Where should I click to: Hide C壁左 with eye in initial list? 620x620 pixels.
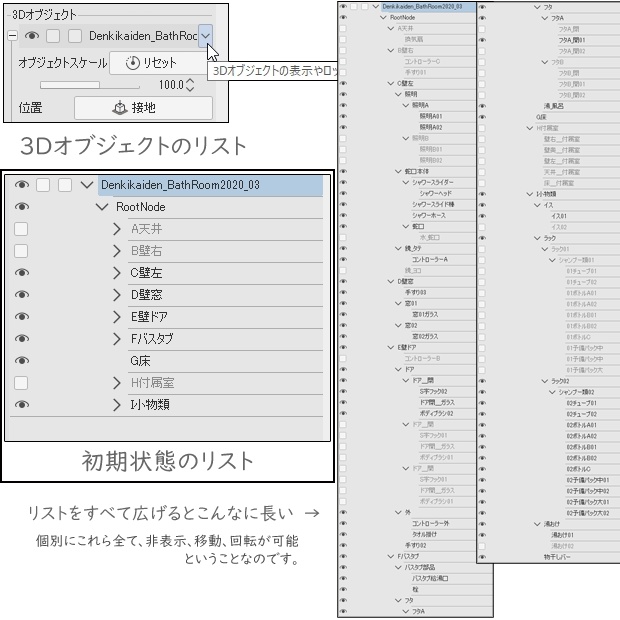[x=22, y=272]
